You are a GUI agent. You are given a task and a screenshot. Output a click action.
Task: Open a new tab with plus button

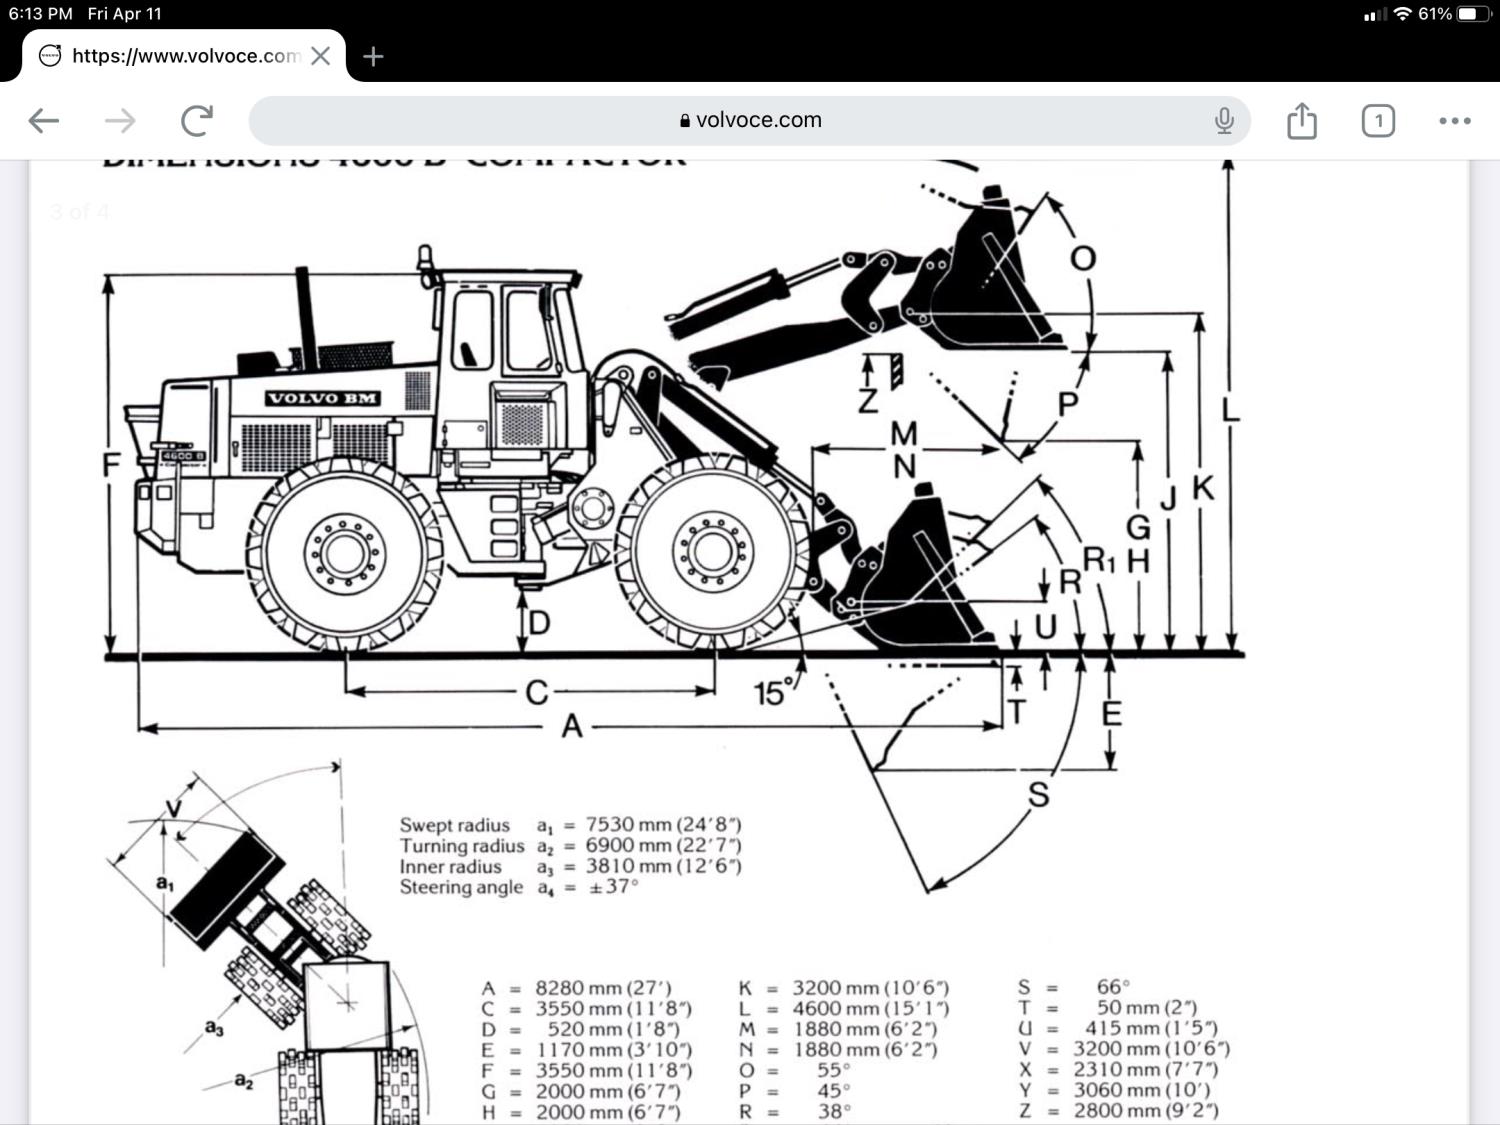tap(373, 56)
